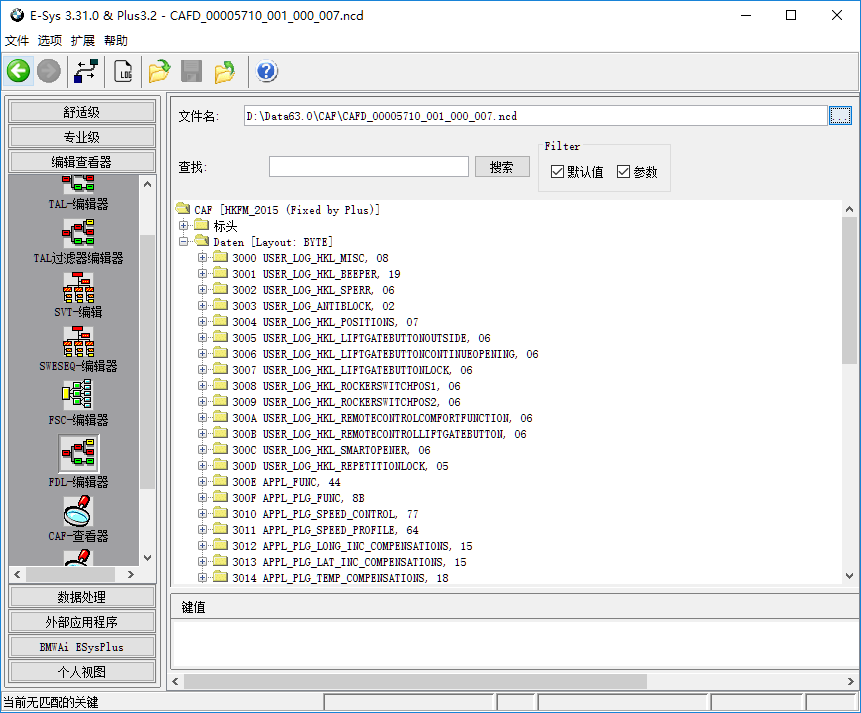This screenshot has height=713, width=861.
Task: Select row 3008 USER_LOG_HKL_ROCKERSWITCHPOS1
Action: click(346, 386)
